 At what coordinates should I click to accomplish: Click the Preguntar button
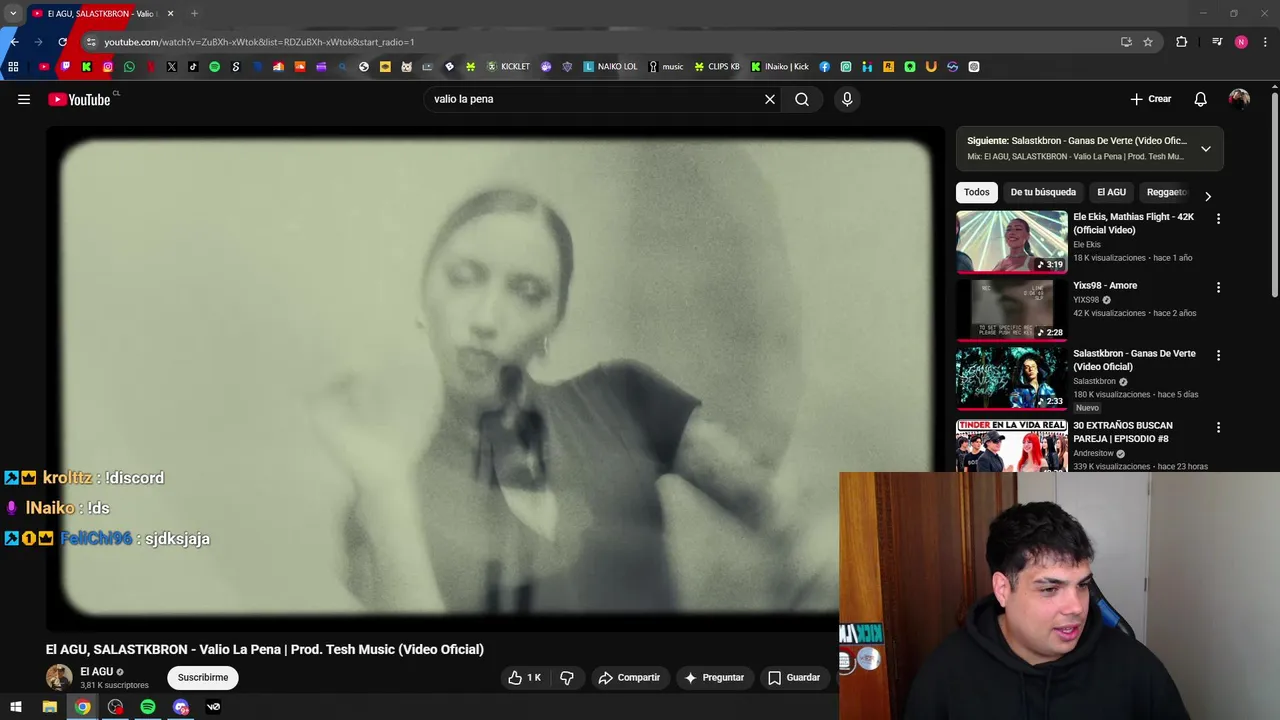click(714, 677)
